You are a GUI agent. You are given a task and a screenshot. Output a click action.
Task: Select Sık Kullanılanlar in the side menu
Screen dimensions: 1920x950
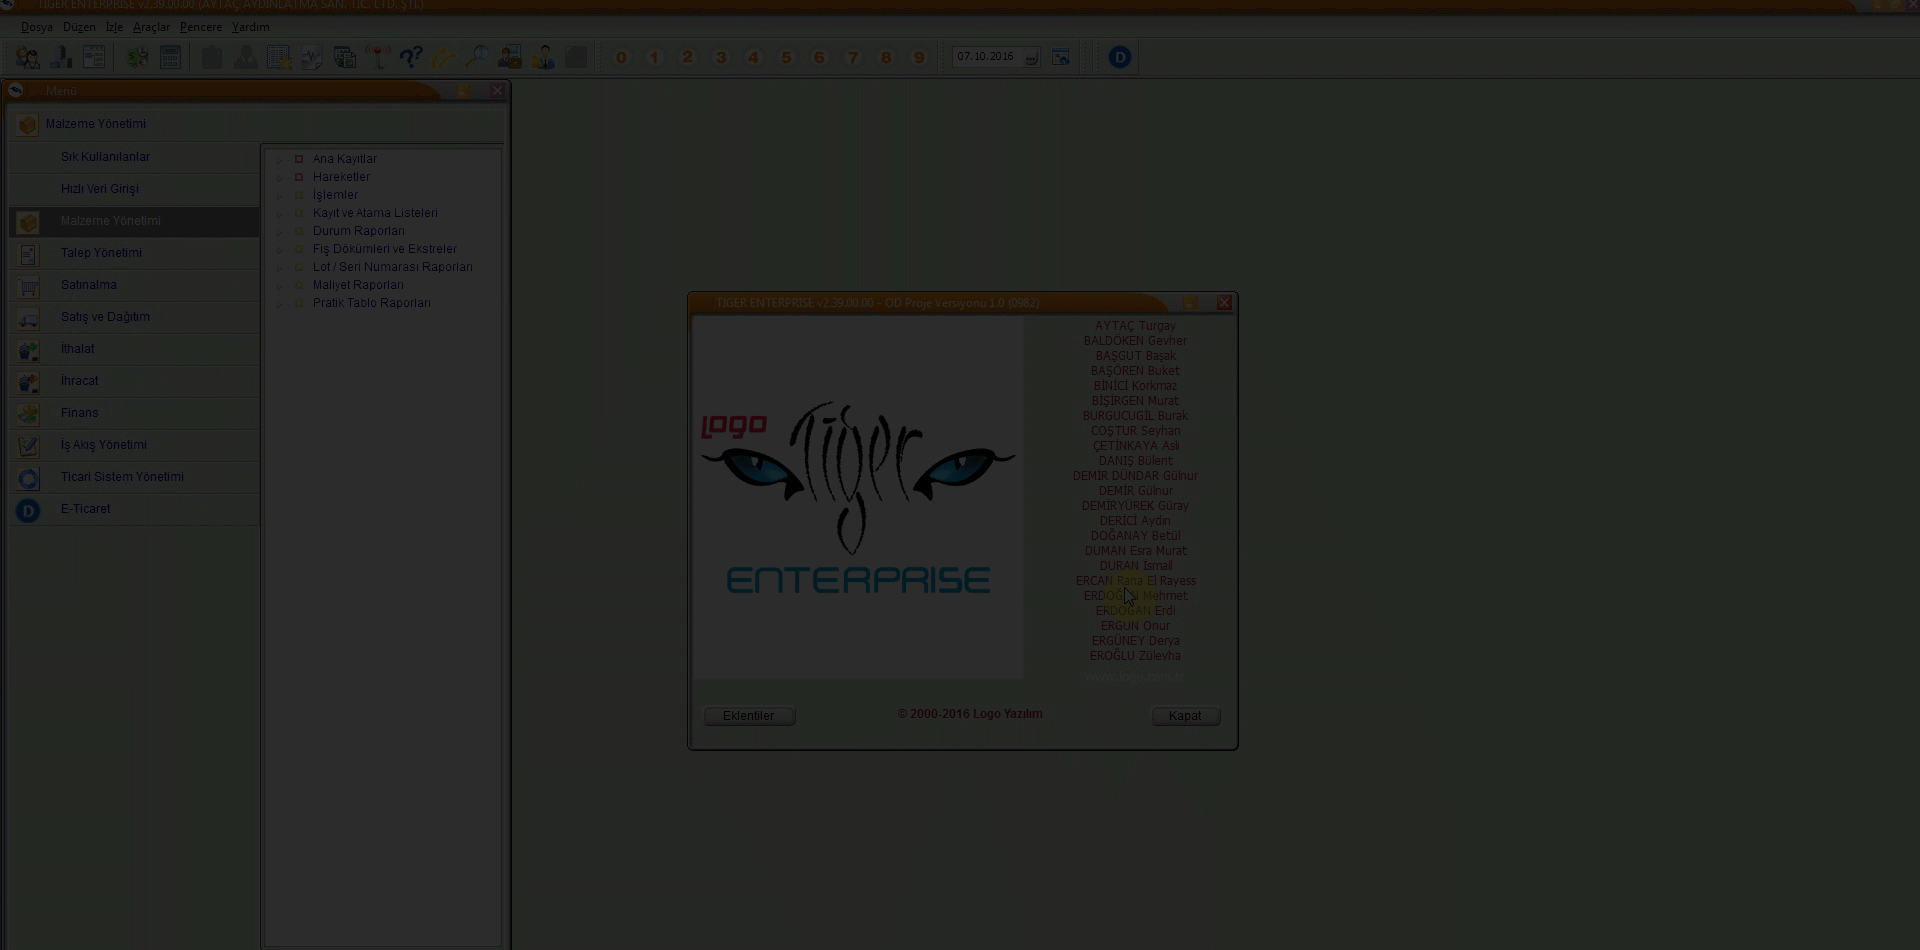point(134,157)
